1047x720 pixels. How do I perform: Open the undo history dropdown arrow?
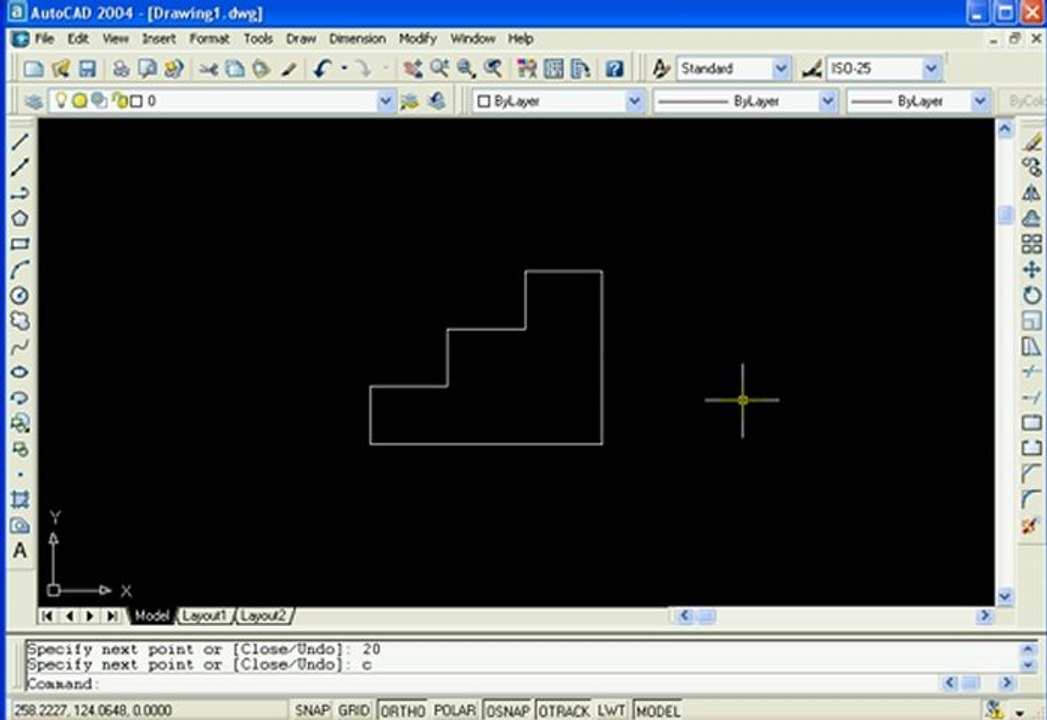tap(345, 69)
